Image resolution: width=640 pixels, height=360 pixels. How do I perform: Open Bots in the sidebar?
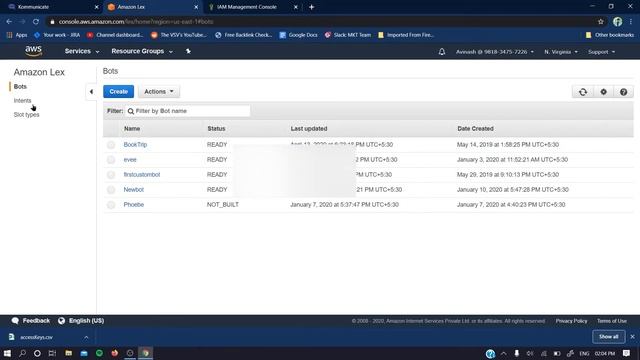pyautogui.click(x=20, y=87)
